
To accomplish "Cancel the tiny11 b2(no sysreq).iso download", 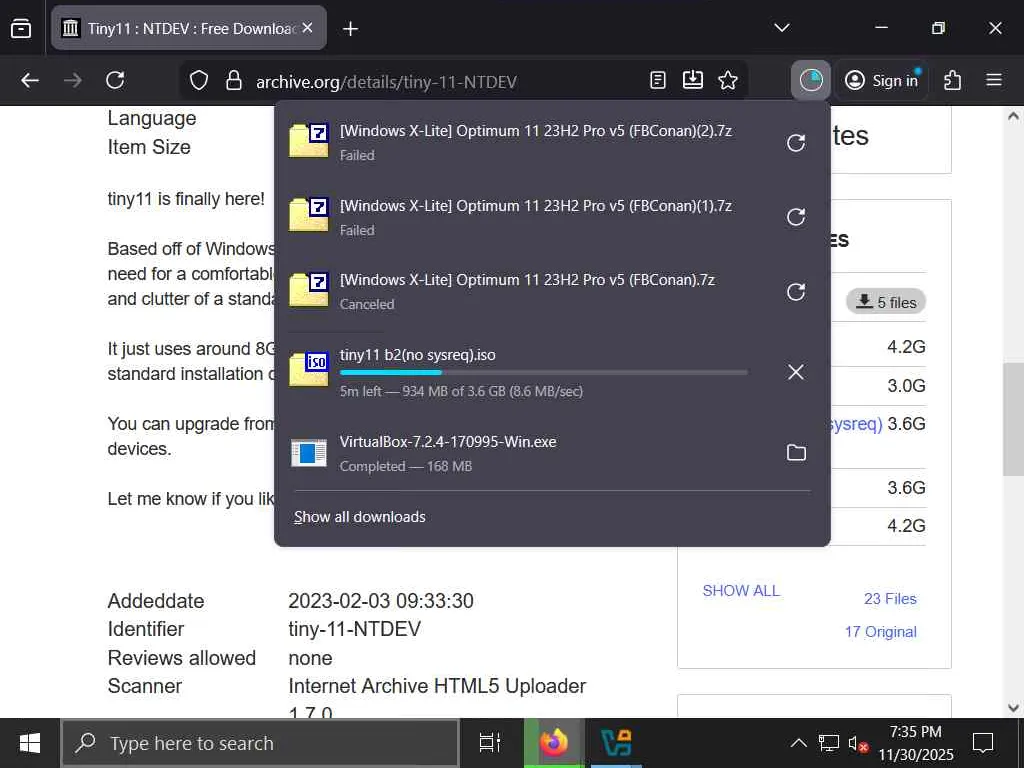I will pyautogui.click(x=795, y=372).
